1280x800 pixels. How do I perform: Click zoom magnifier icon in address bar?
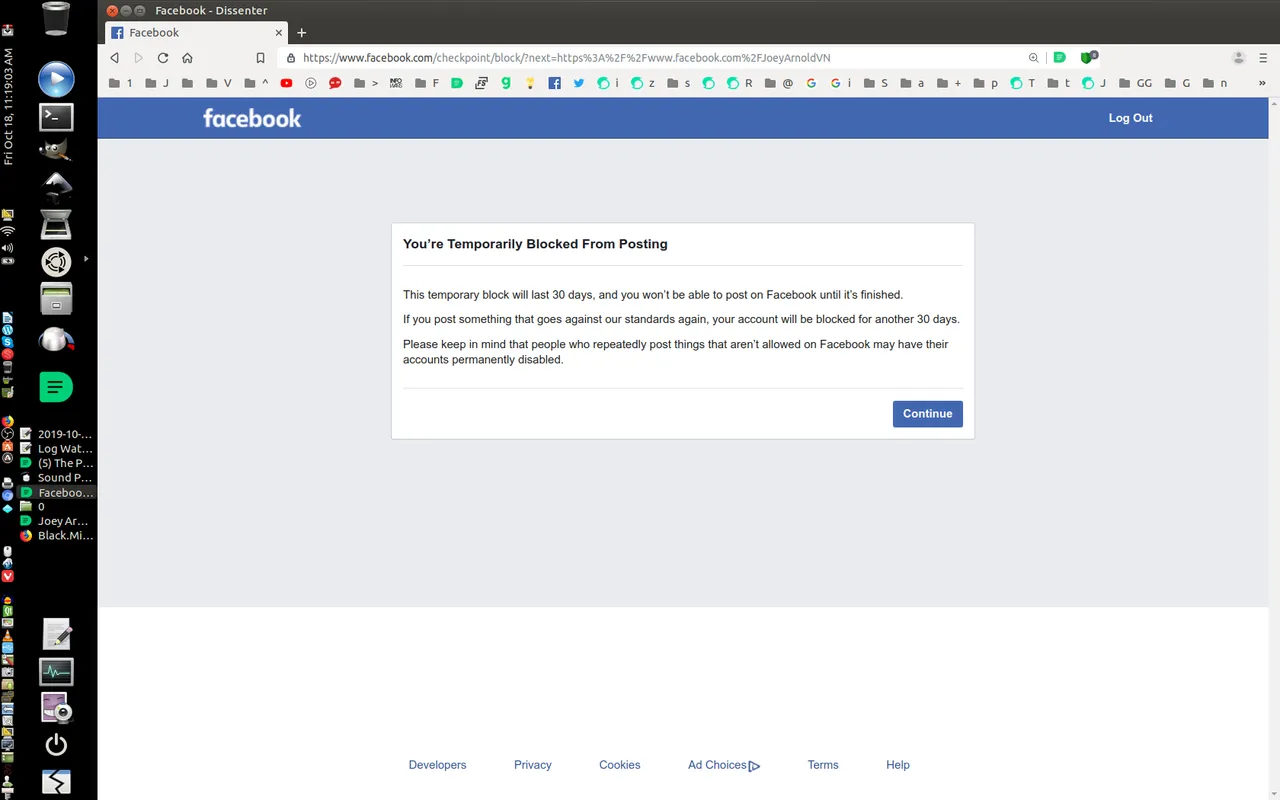(x=1033, y=58)
